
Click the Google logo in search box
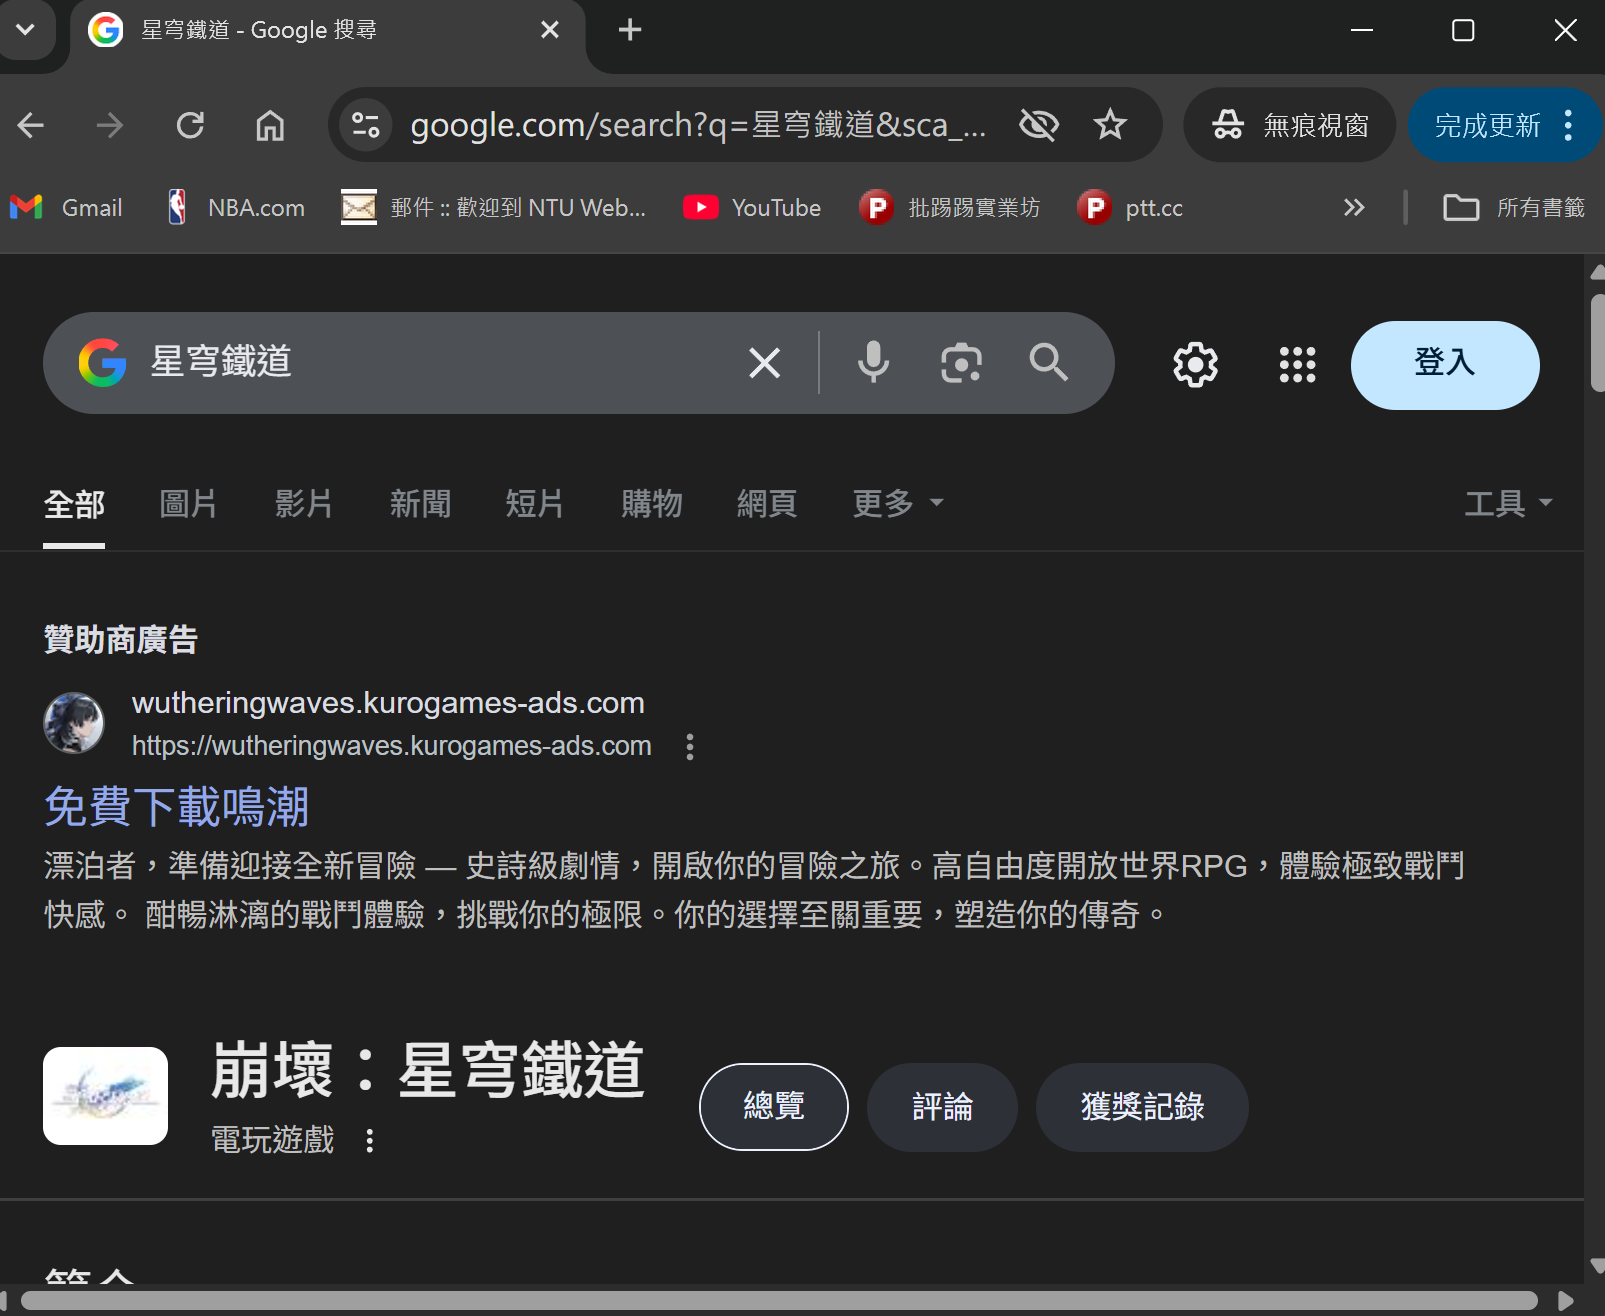pos(103,362)
